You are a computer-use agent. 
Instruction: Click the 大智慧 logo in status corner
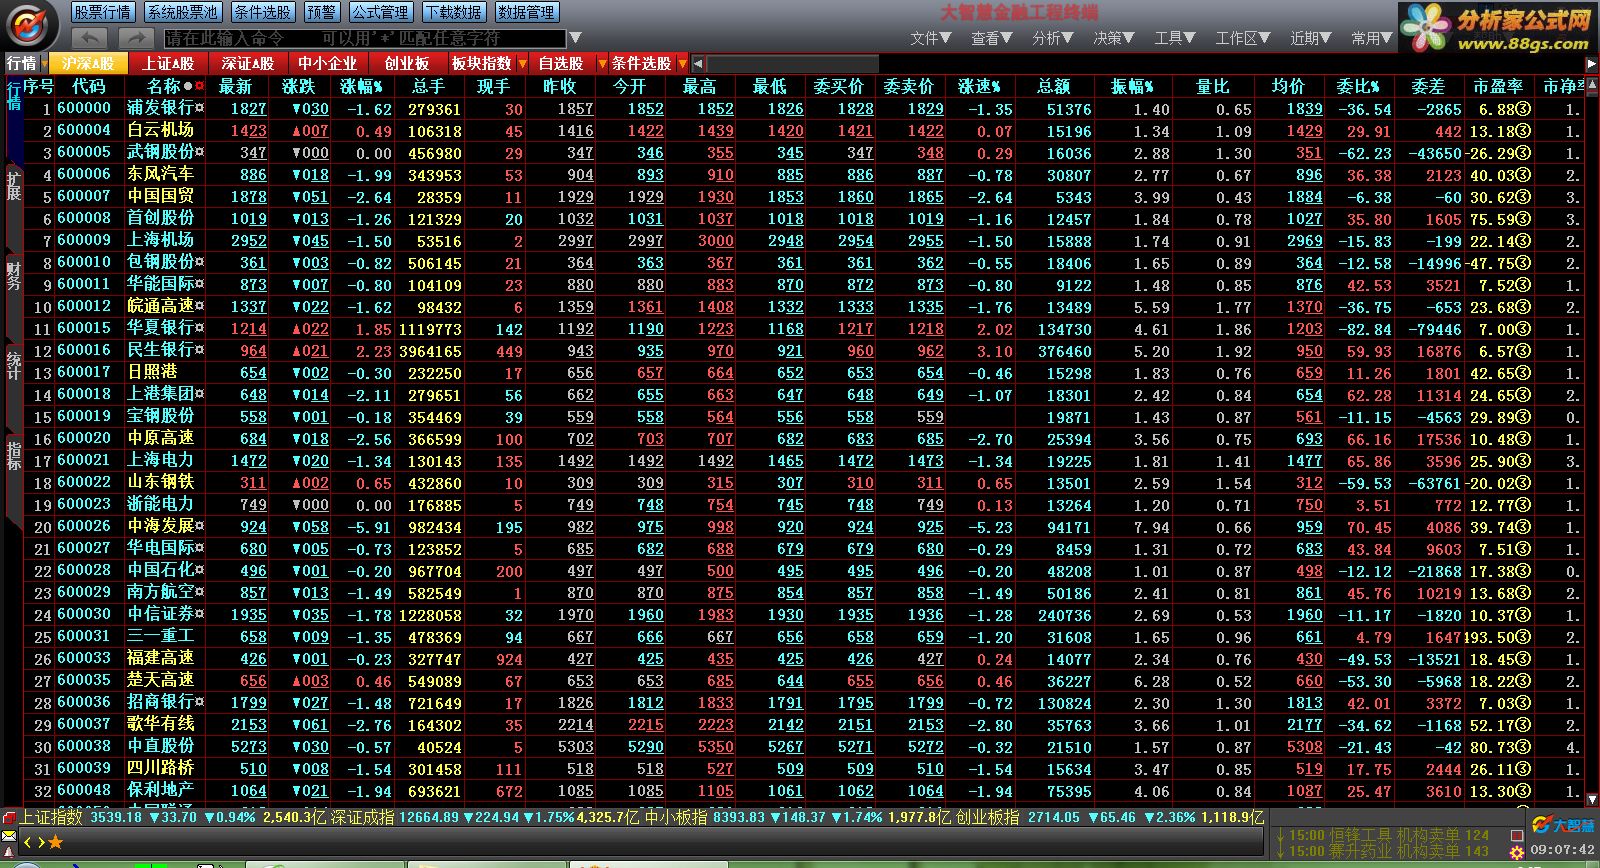(x=1563, y=826)
